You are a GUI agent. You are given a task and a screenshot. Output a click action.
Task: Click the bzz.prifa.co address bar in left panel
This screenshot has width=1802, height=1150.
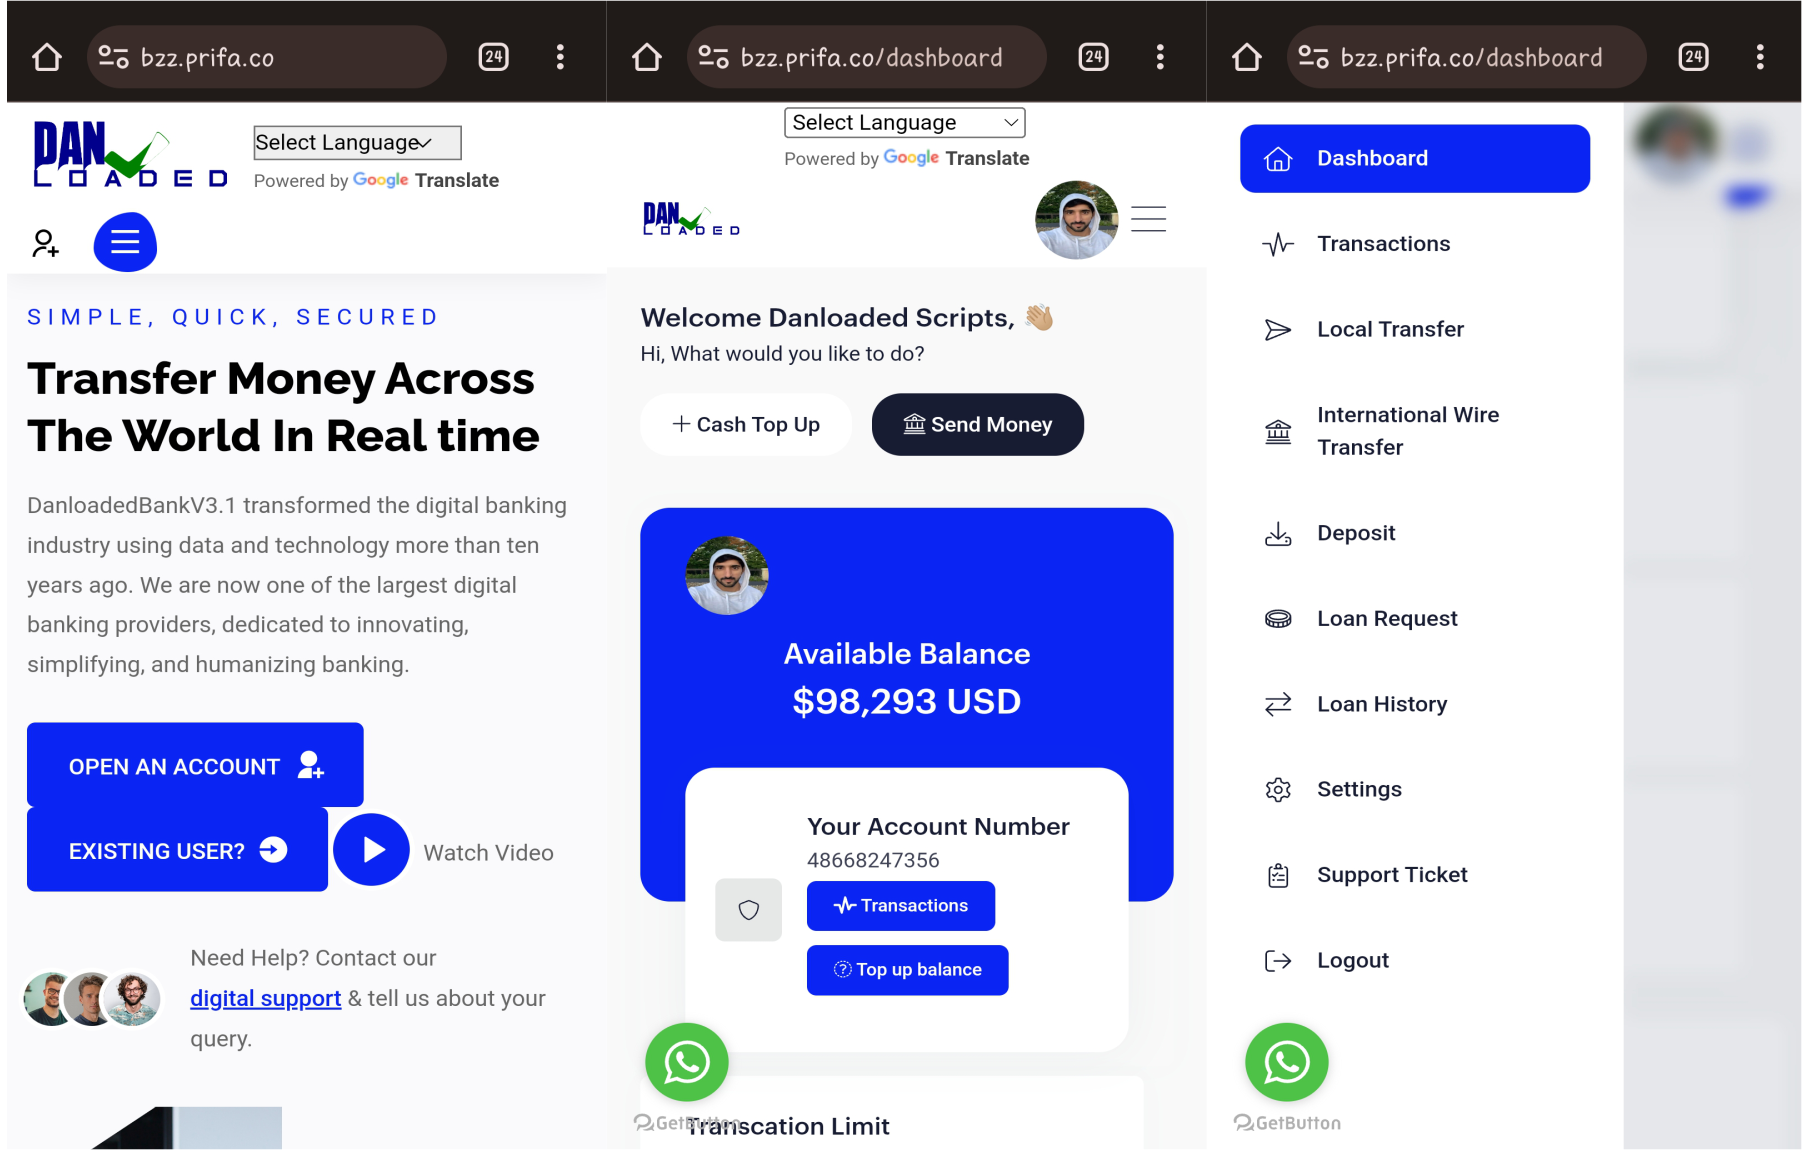(x=267, y=57)
